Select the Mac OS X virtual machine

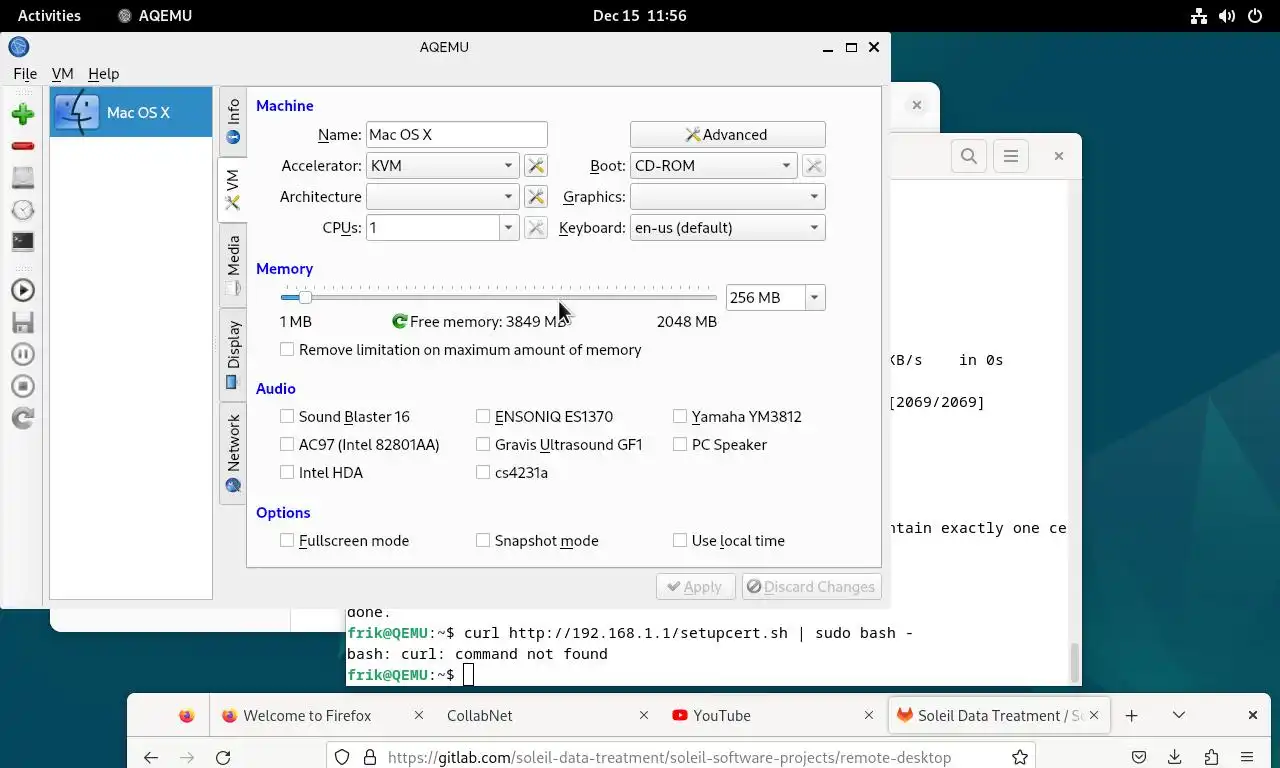point(131,112)
